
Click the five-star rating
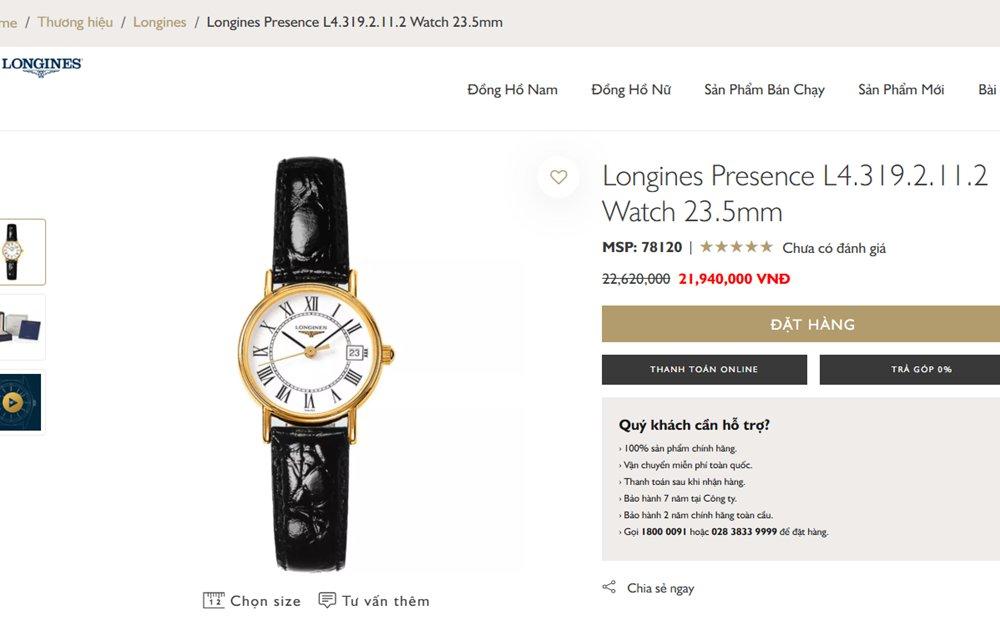coord(736,247)
